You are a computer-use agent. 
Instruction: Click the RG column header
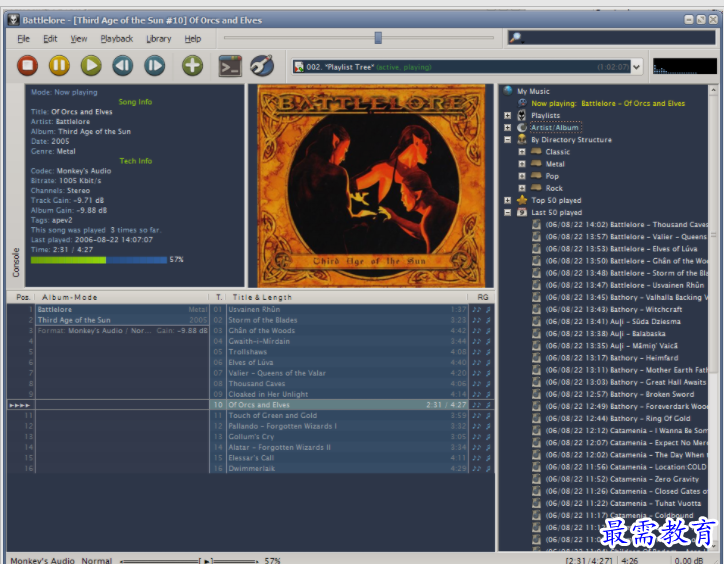[483, 297]
